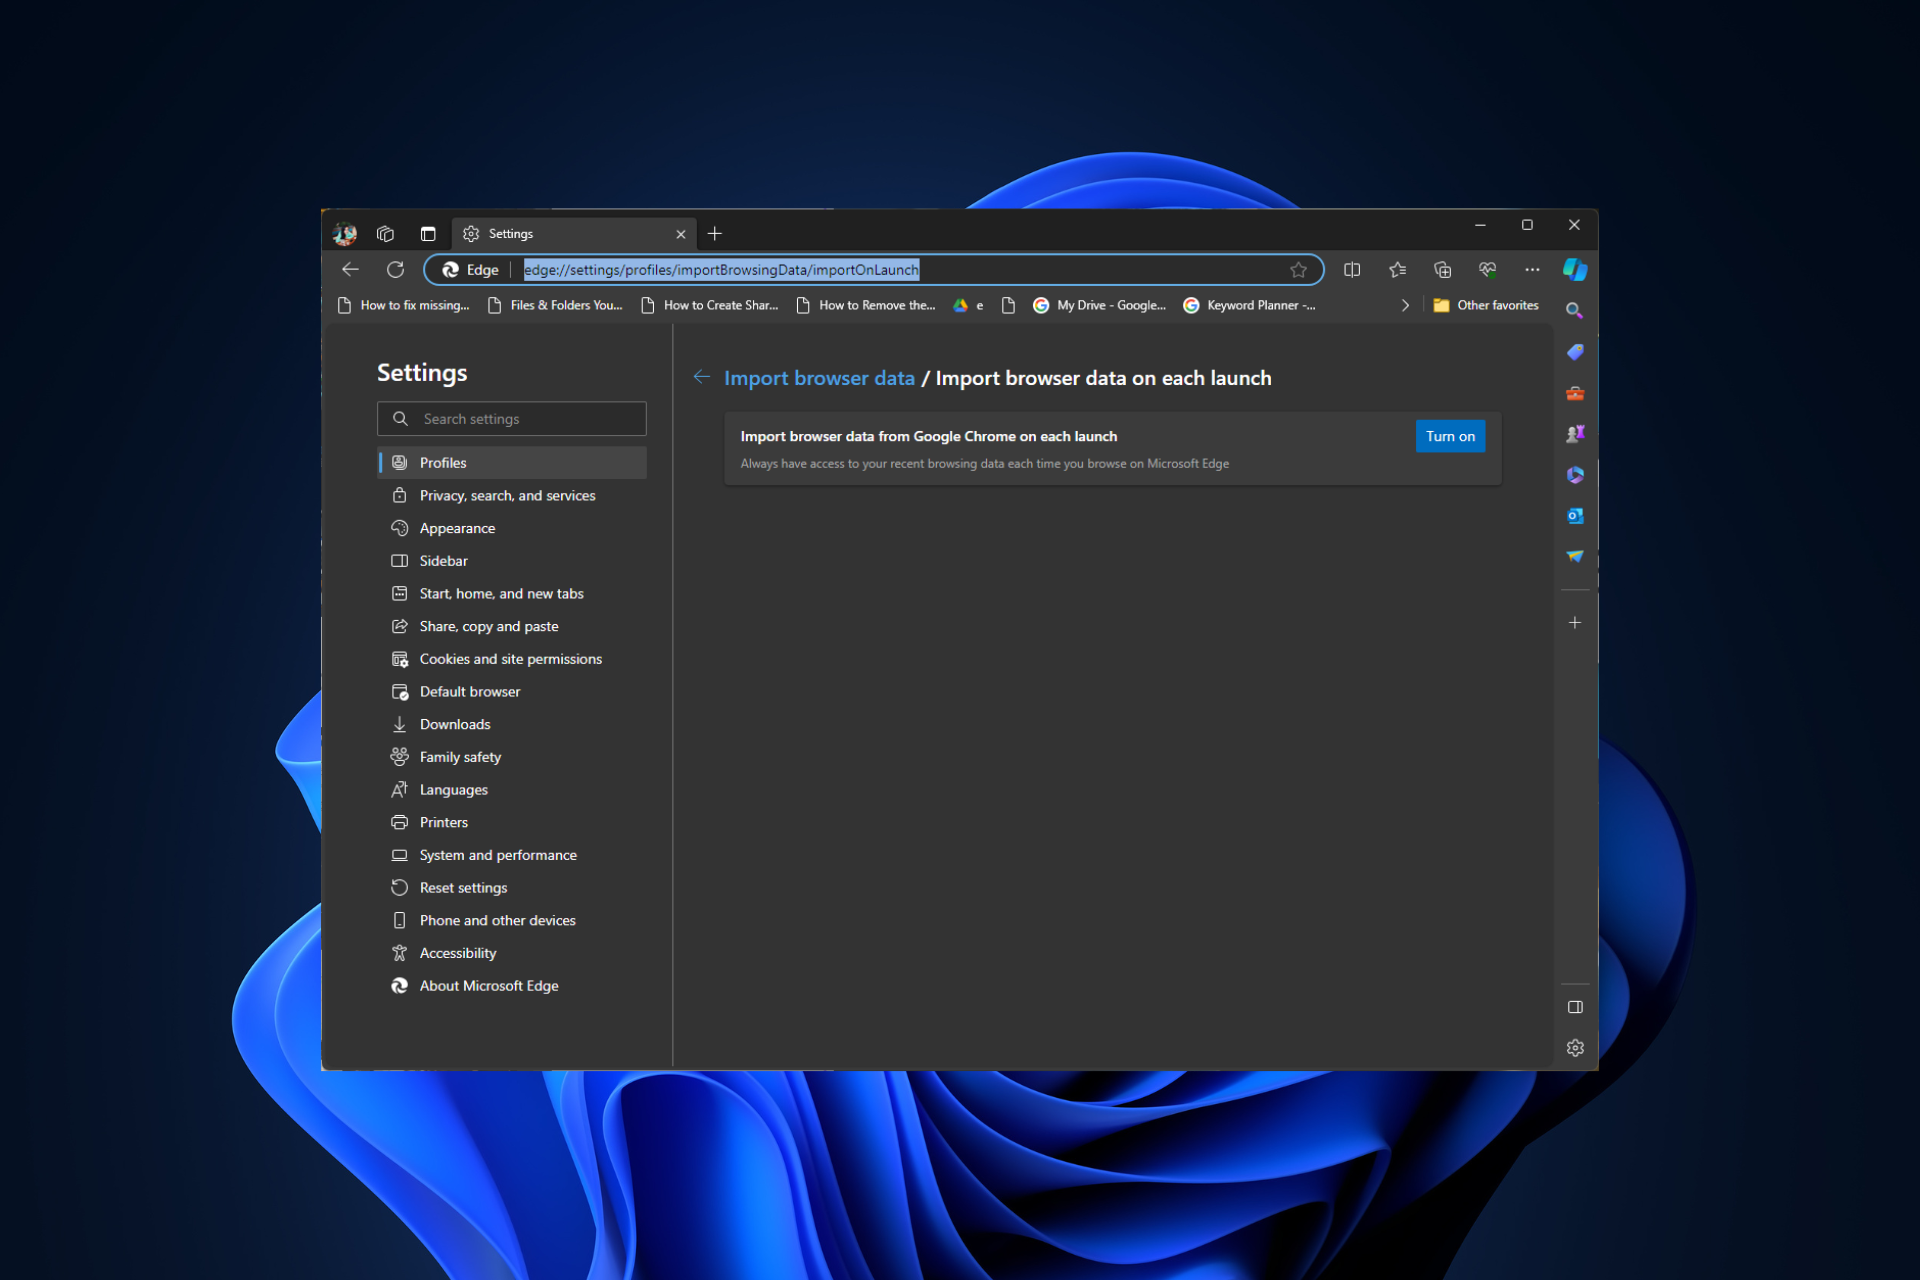Open the Collections toolbar icon
Image resolution: width=1920 pixels, height=1280 pixels.
point(1442,270)
